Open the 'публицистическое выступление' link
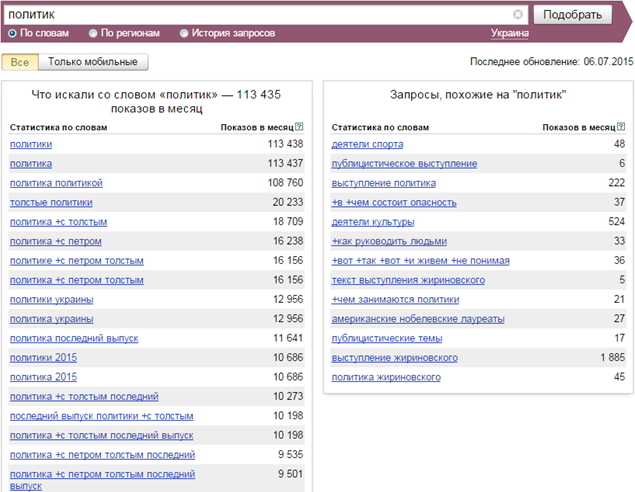Screen dimensions: 635x492 [x=404, y=164]
